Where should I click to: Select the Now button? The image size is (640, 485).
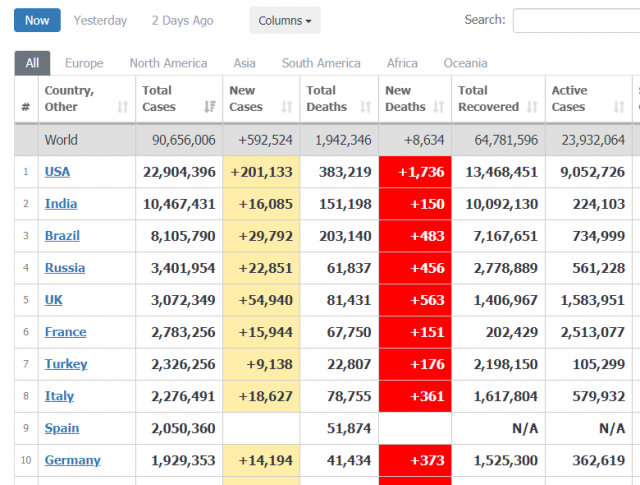click(x=37, y=20)
